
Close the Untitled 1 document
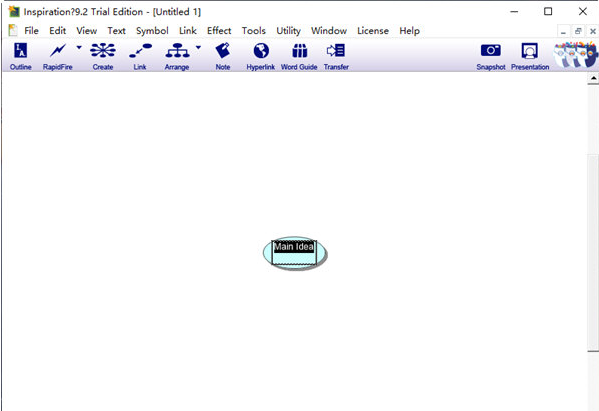pyautogui.click(x=593, y=31)
